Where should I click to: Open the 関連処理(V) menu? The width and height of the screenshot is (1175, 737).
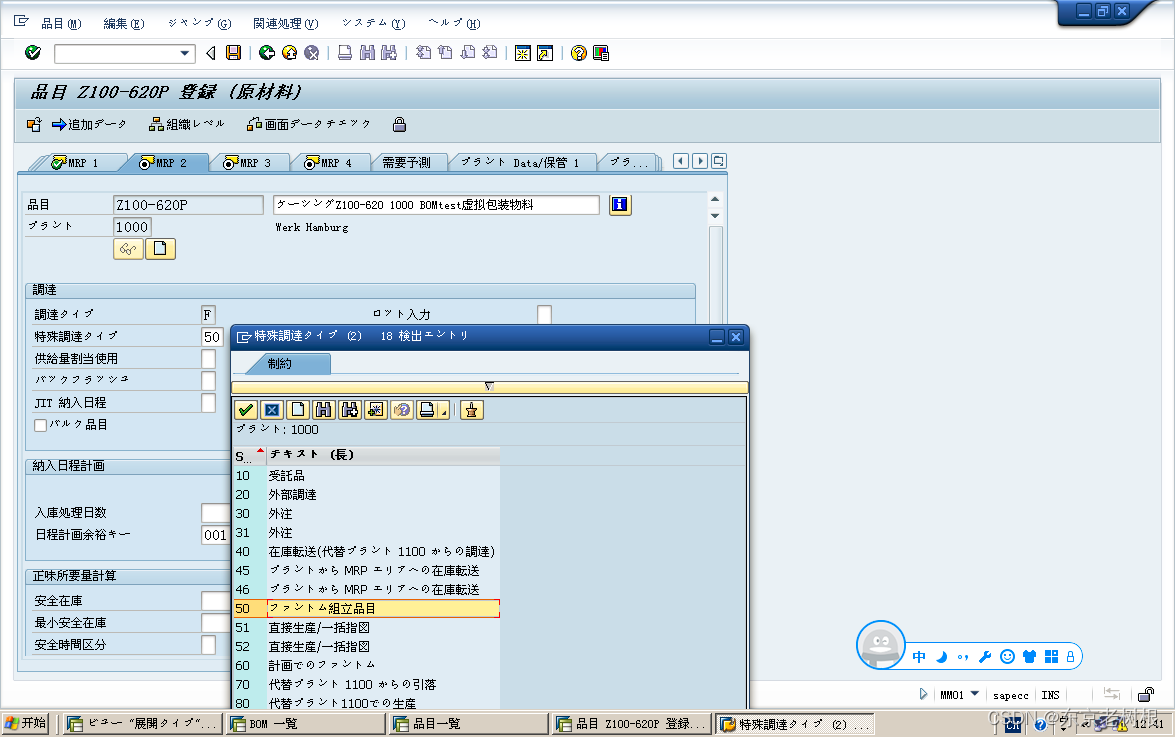pyautogui.click(x=286, y=23)
